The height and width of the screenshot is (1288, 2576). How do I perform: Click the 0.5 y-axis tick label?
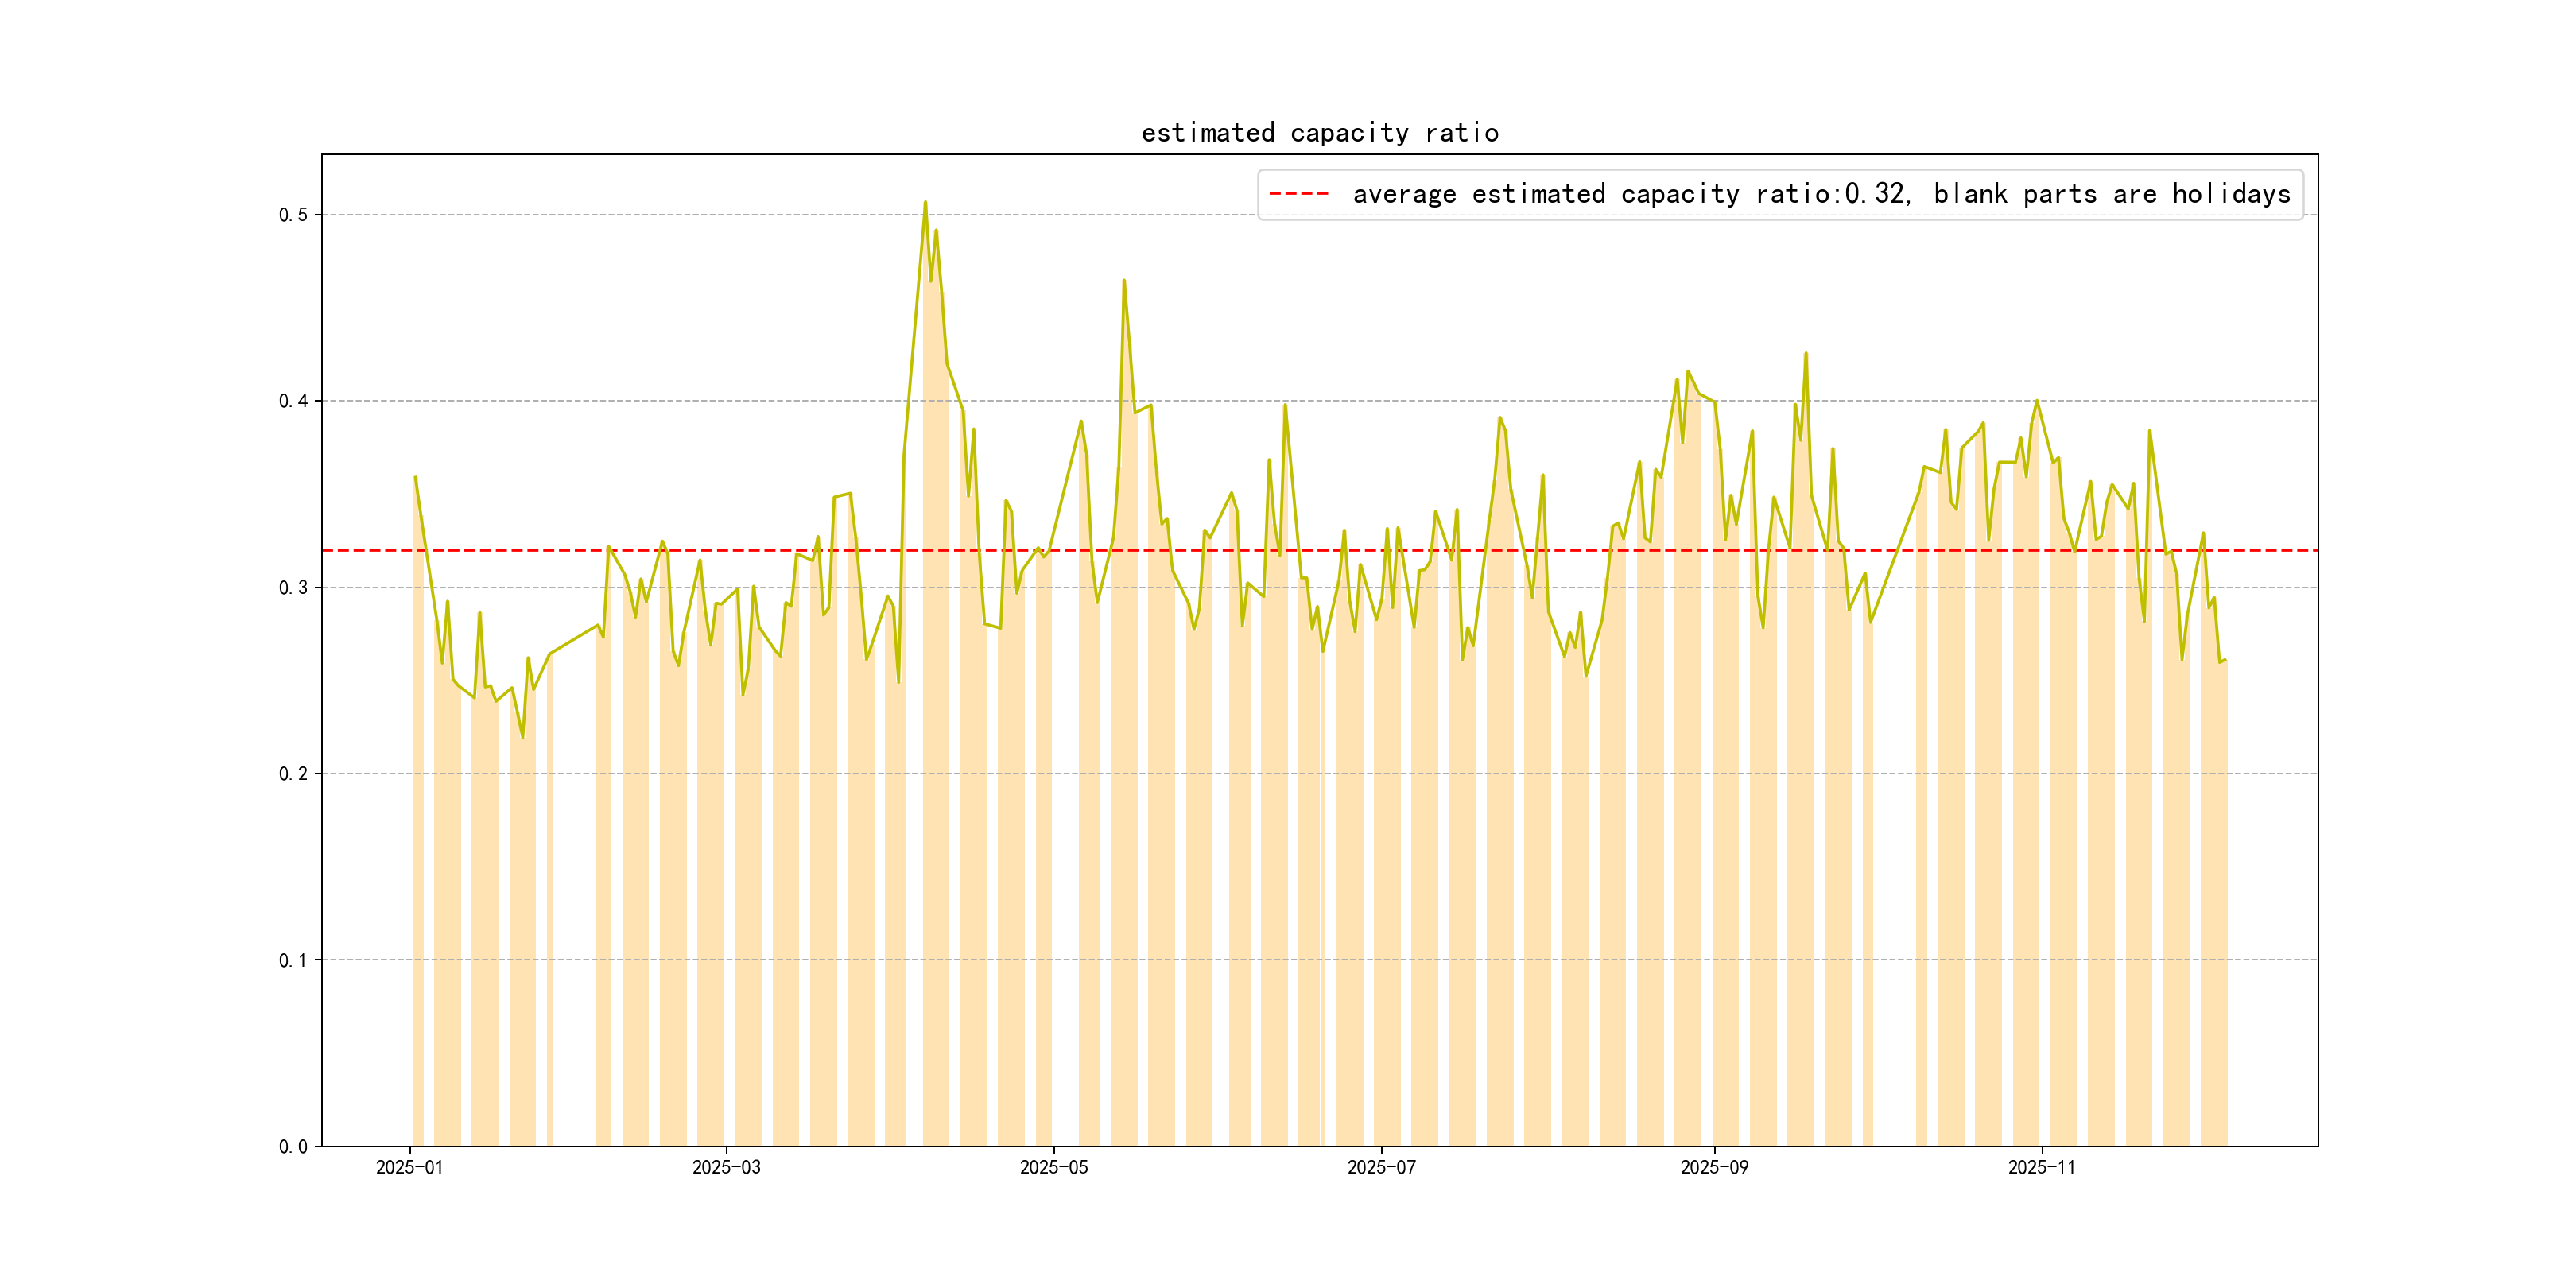coord(293,215)
